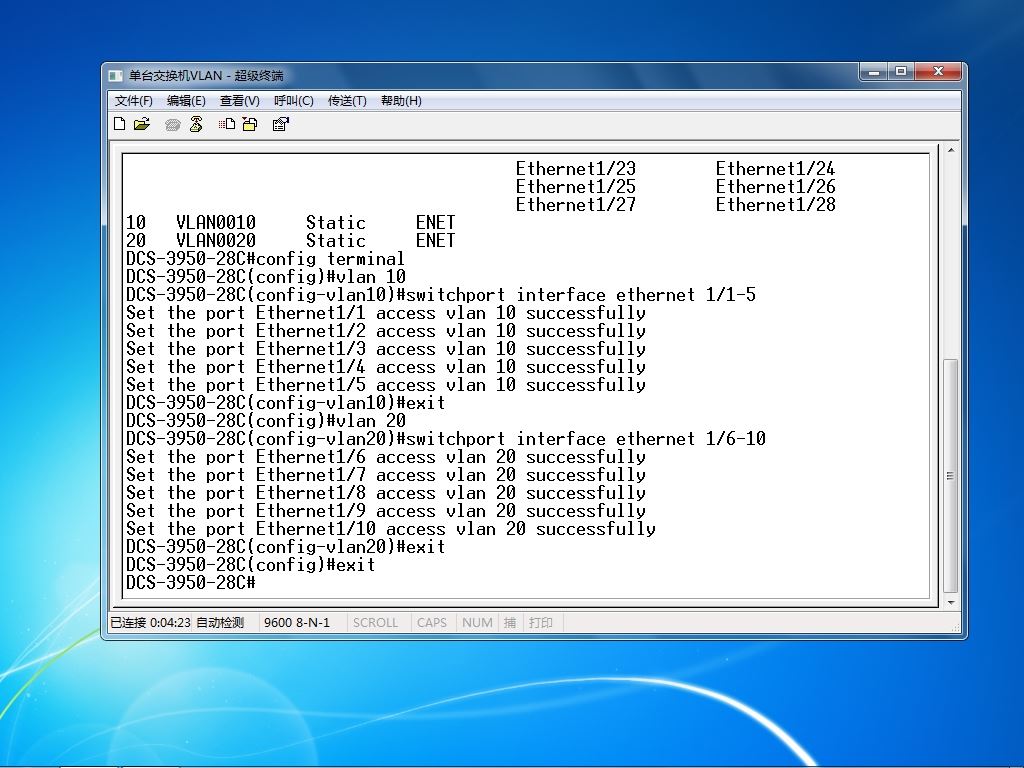Click the window title 单台交换机VLAN - 超级终端
This screenshot has height=768, width=1024.
tap(206, 76)
